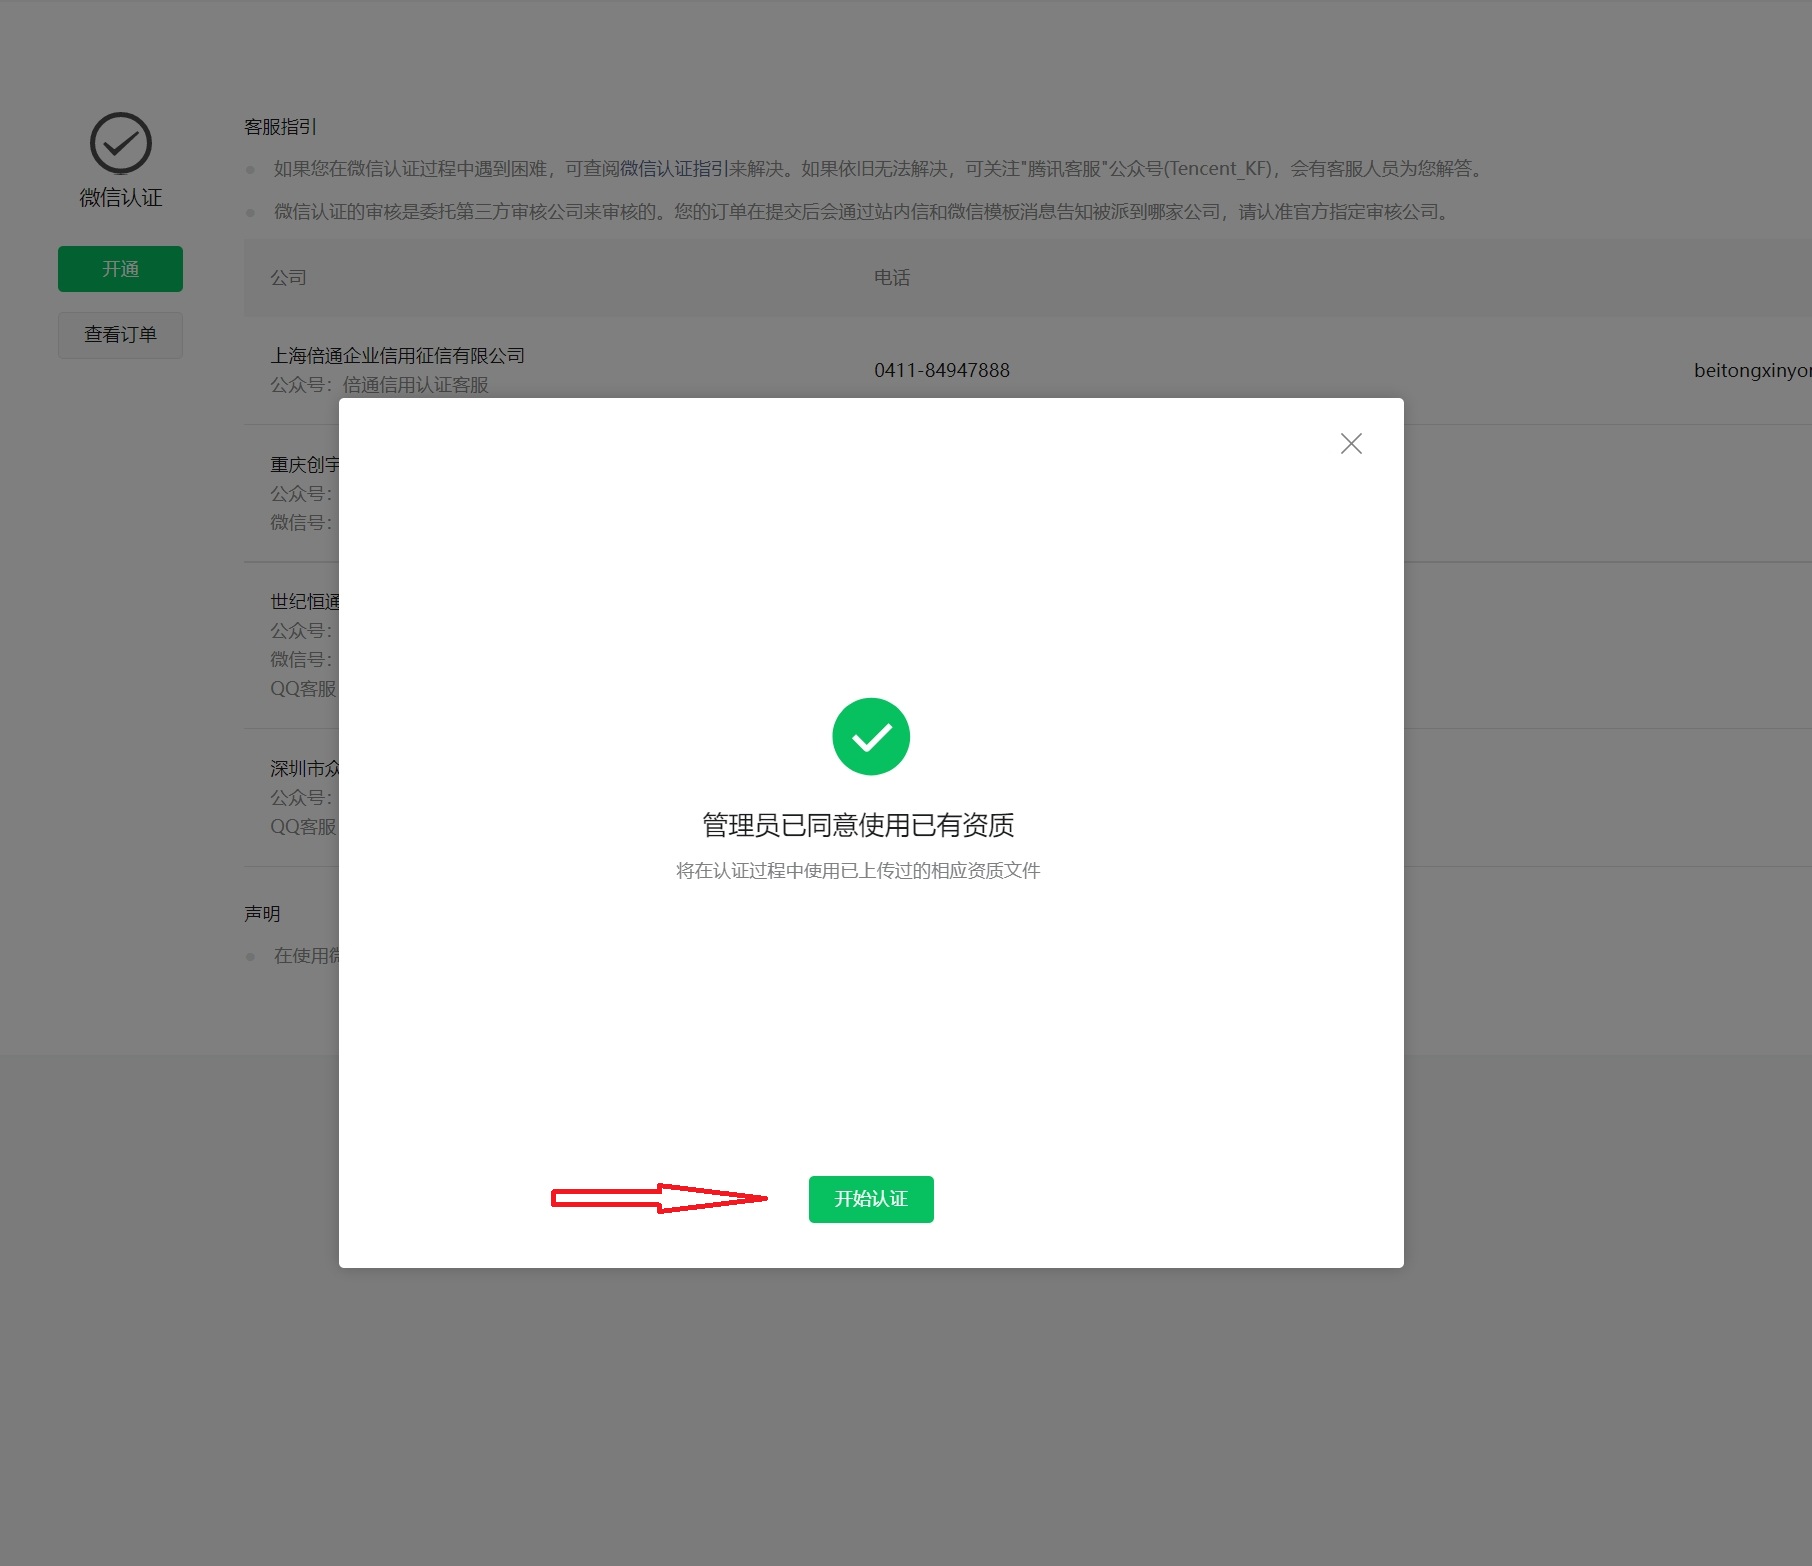
Task: Click the company name 上海倍通企业信用征信有限公司
Action: (398, 355)
